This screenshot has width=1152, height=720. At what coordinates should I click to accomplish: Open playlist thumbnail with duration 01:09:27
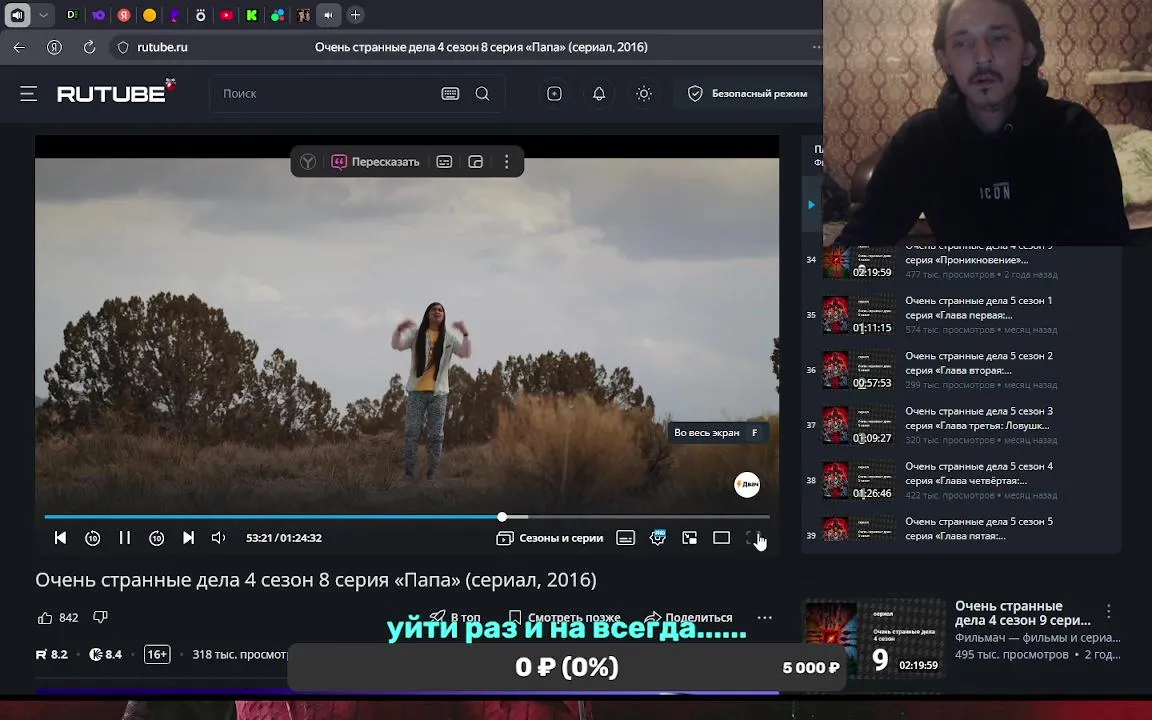(x=858, y=425)
